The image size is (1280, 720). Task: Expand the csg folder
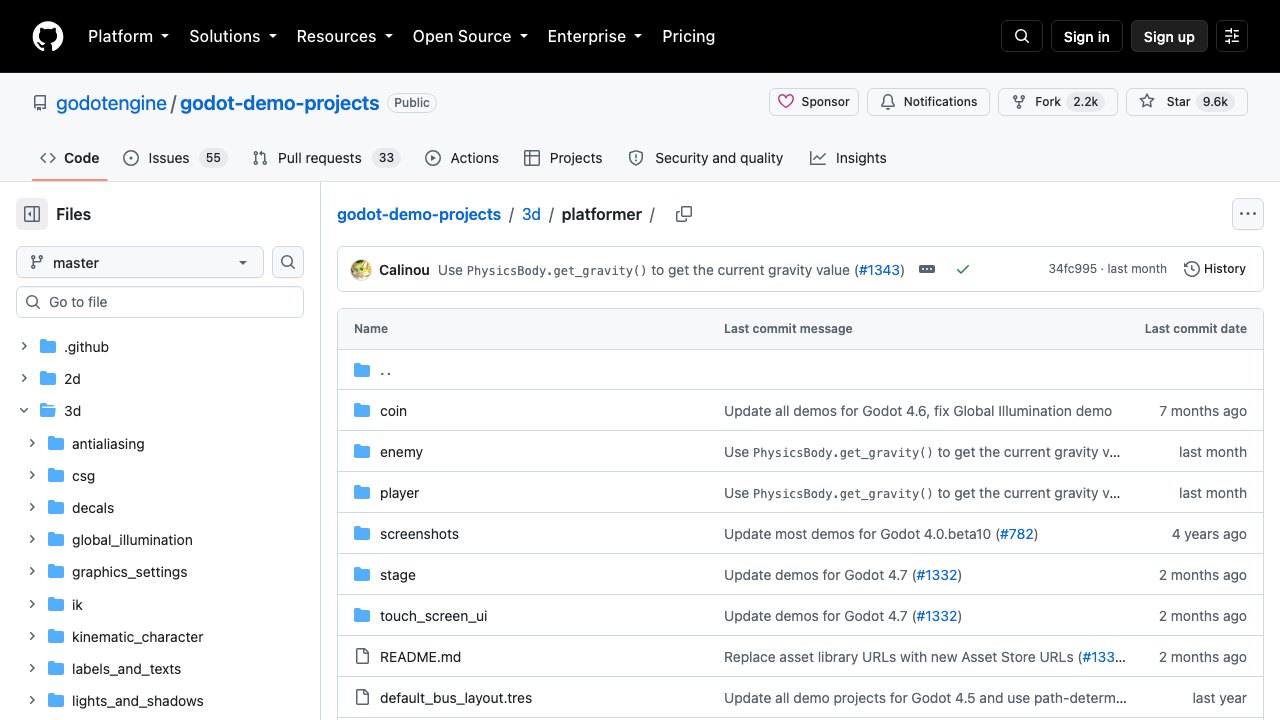pyautogui.click(x=32, y=476)
